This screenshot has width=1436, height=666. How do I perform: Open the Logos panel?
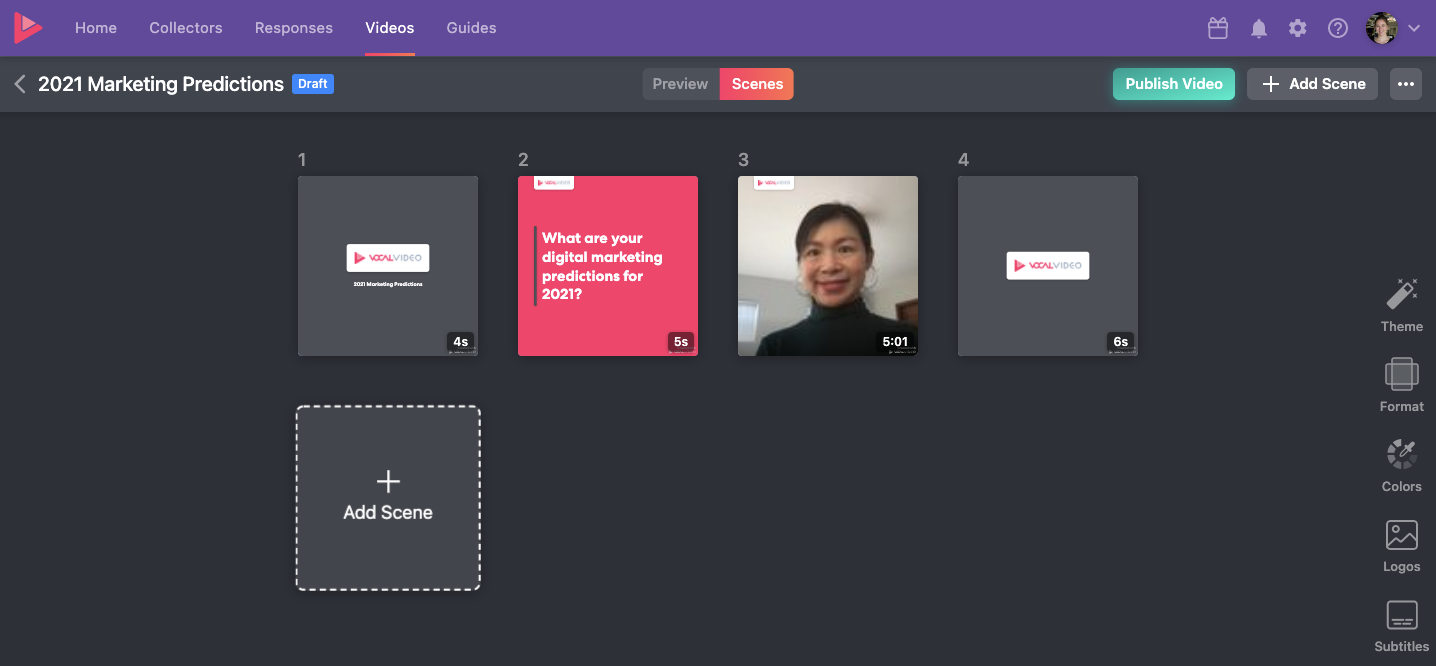pyautogui.click(x=1401, y=544)
